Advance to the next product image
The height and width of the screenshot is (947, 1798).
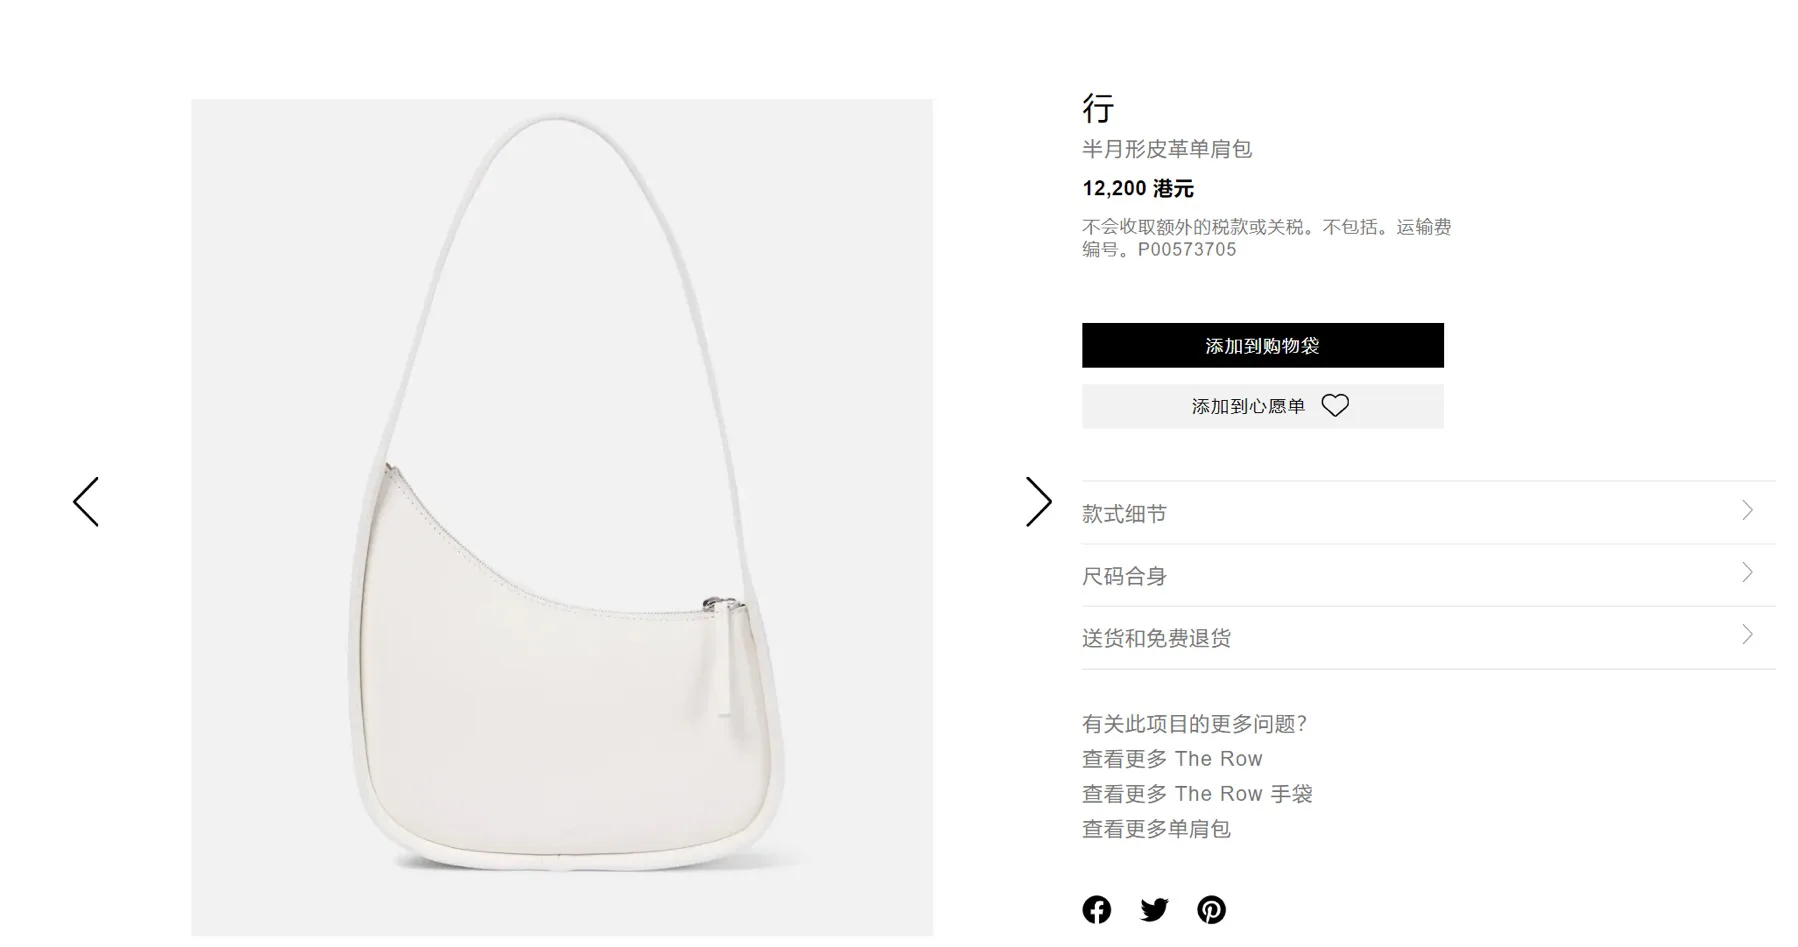(x=1039, y=502)
